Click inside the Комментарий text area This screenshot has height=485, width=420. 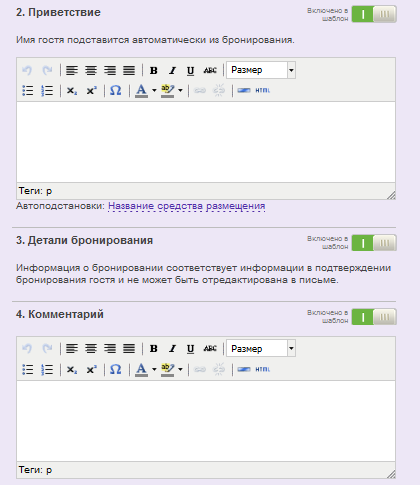206,421
